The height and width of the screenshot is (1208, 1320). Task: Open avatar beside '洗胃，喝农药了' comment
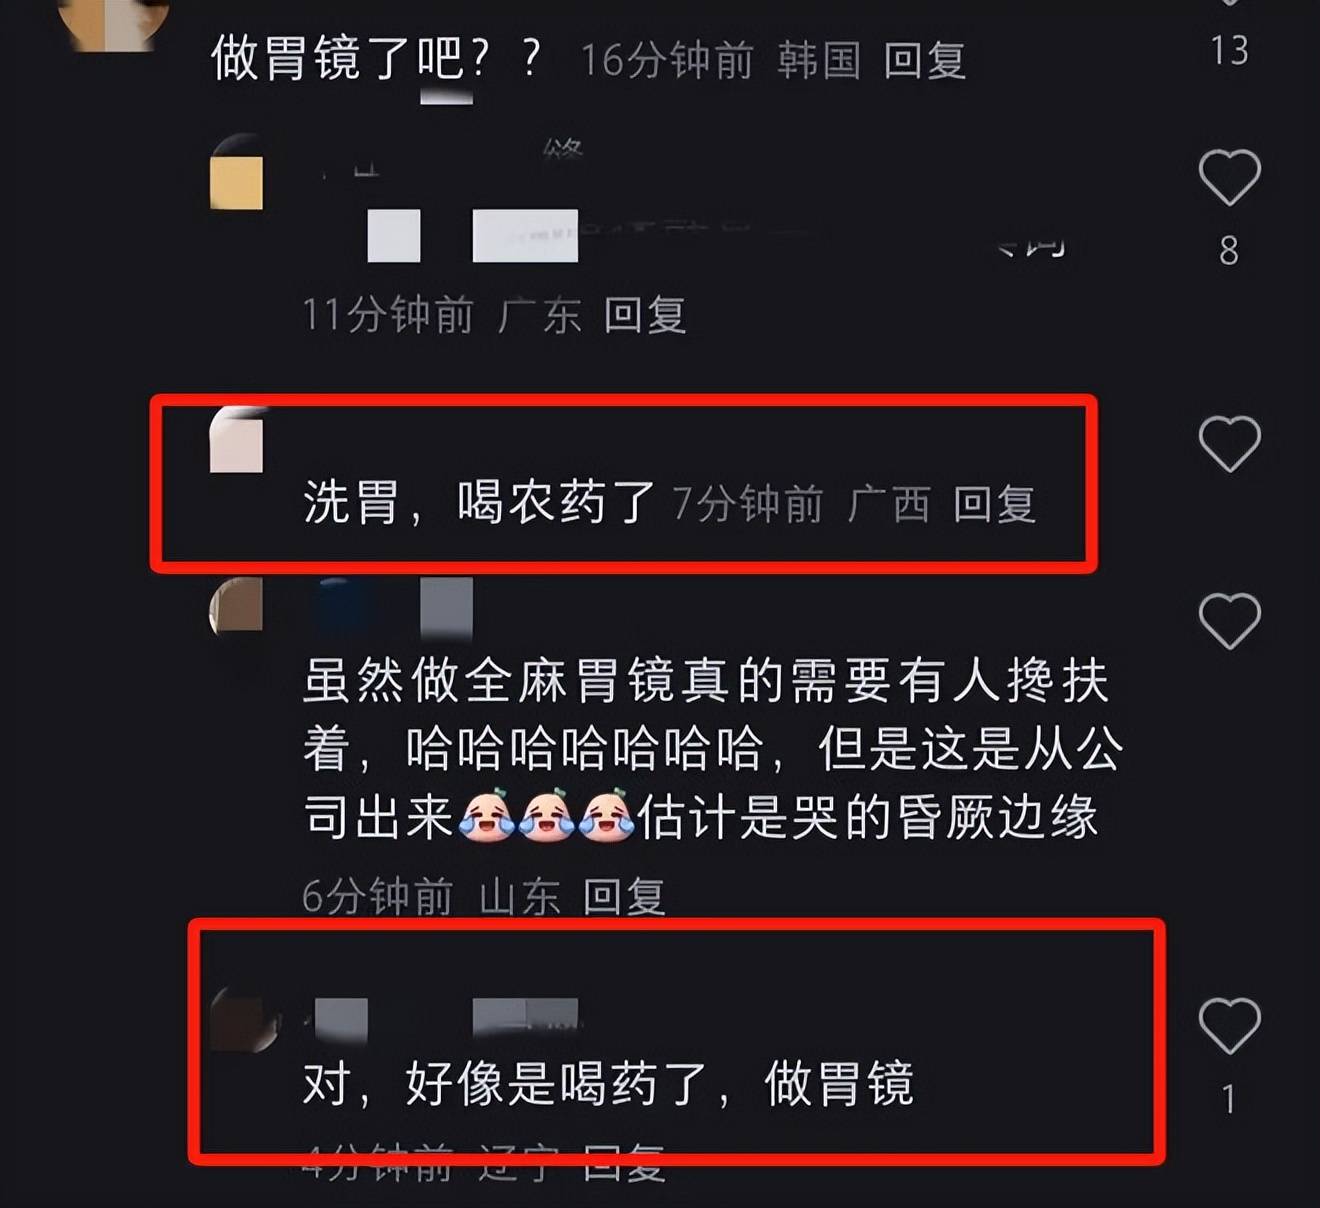tap(236, 440)
